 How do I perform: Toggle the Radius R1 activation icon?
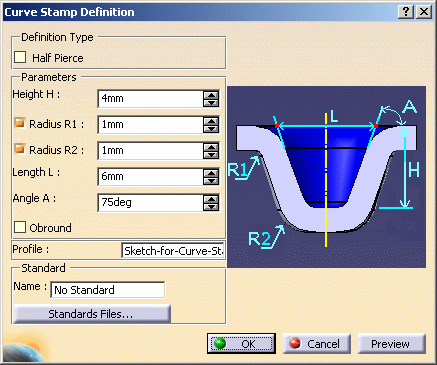tap(20, 123)
